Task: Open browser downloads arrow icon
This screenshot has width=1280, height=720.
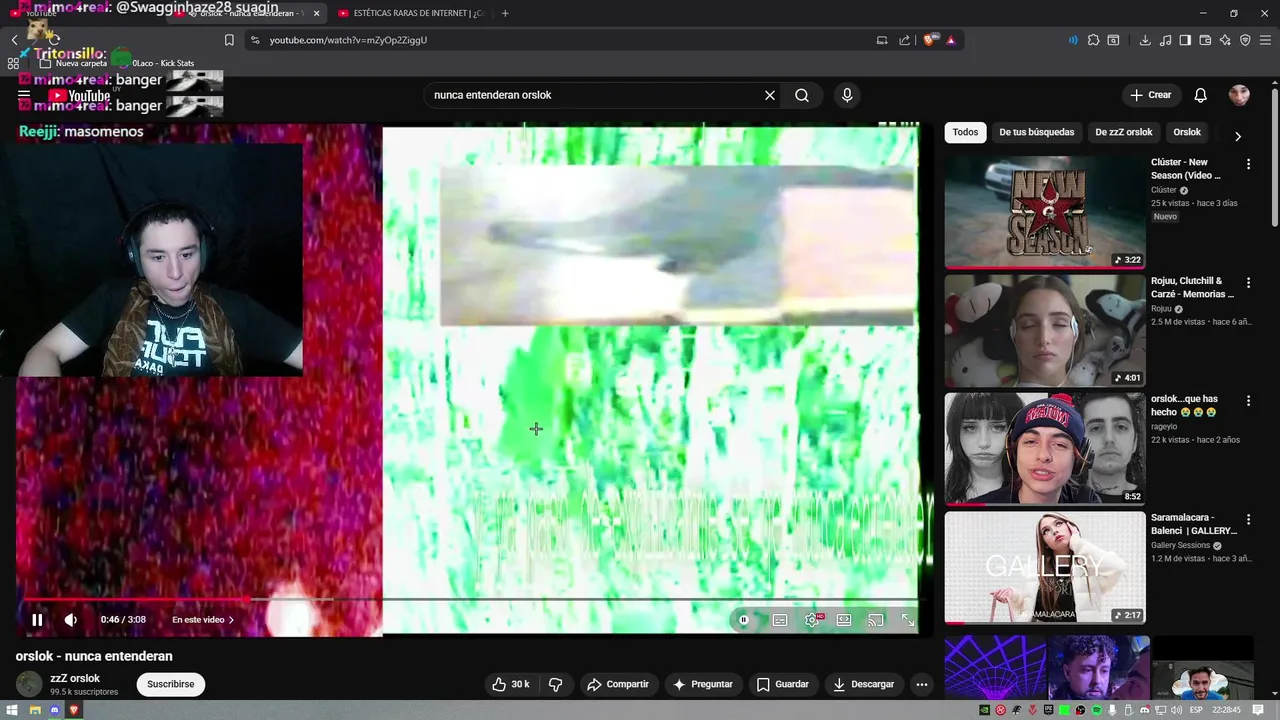Action: [1145, 40]
